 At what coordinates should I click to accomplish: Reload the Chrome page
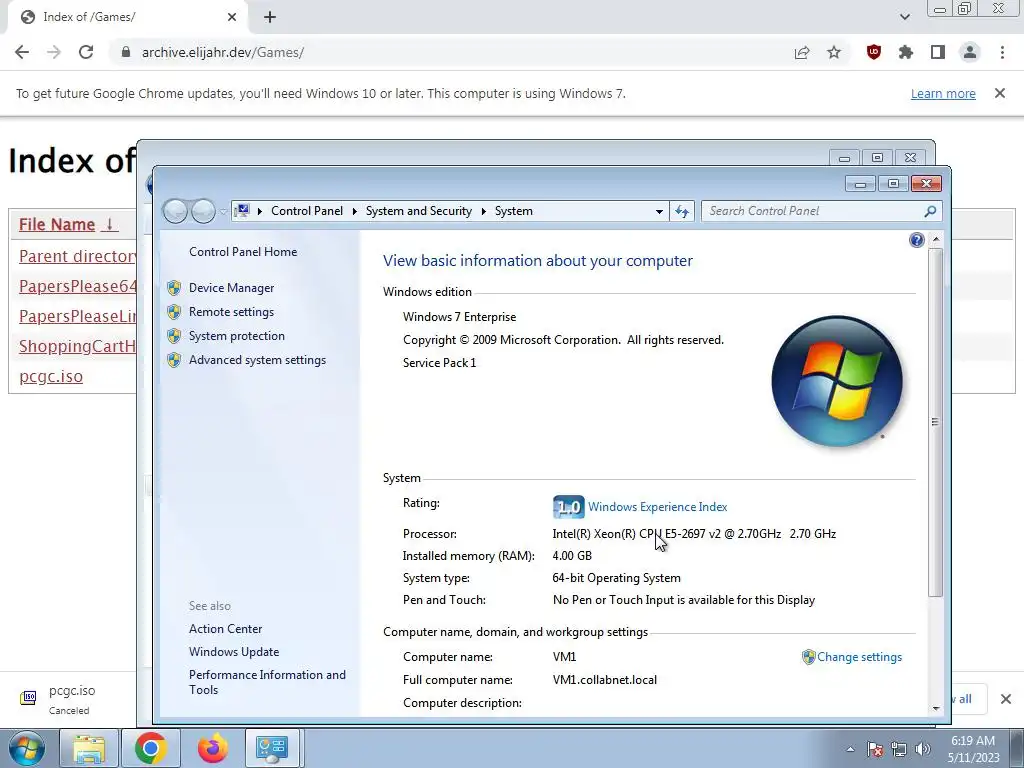(86, 52)
